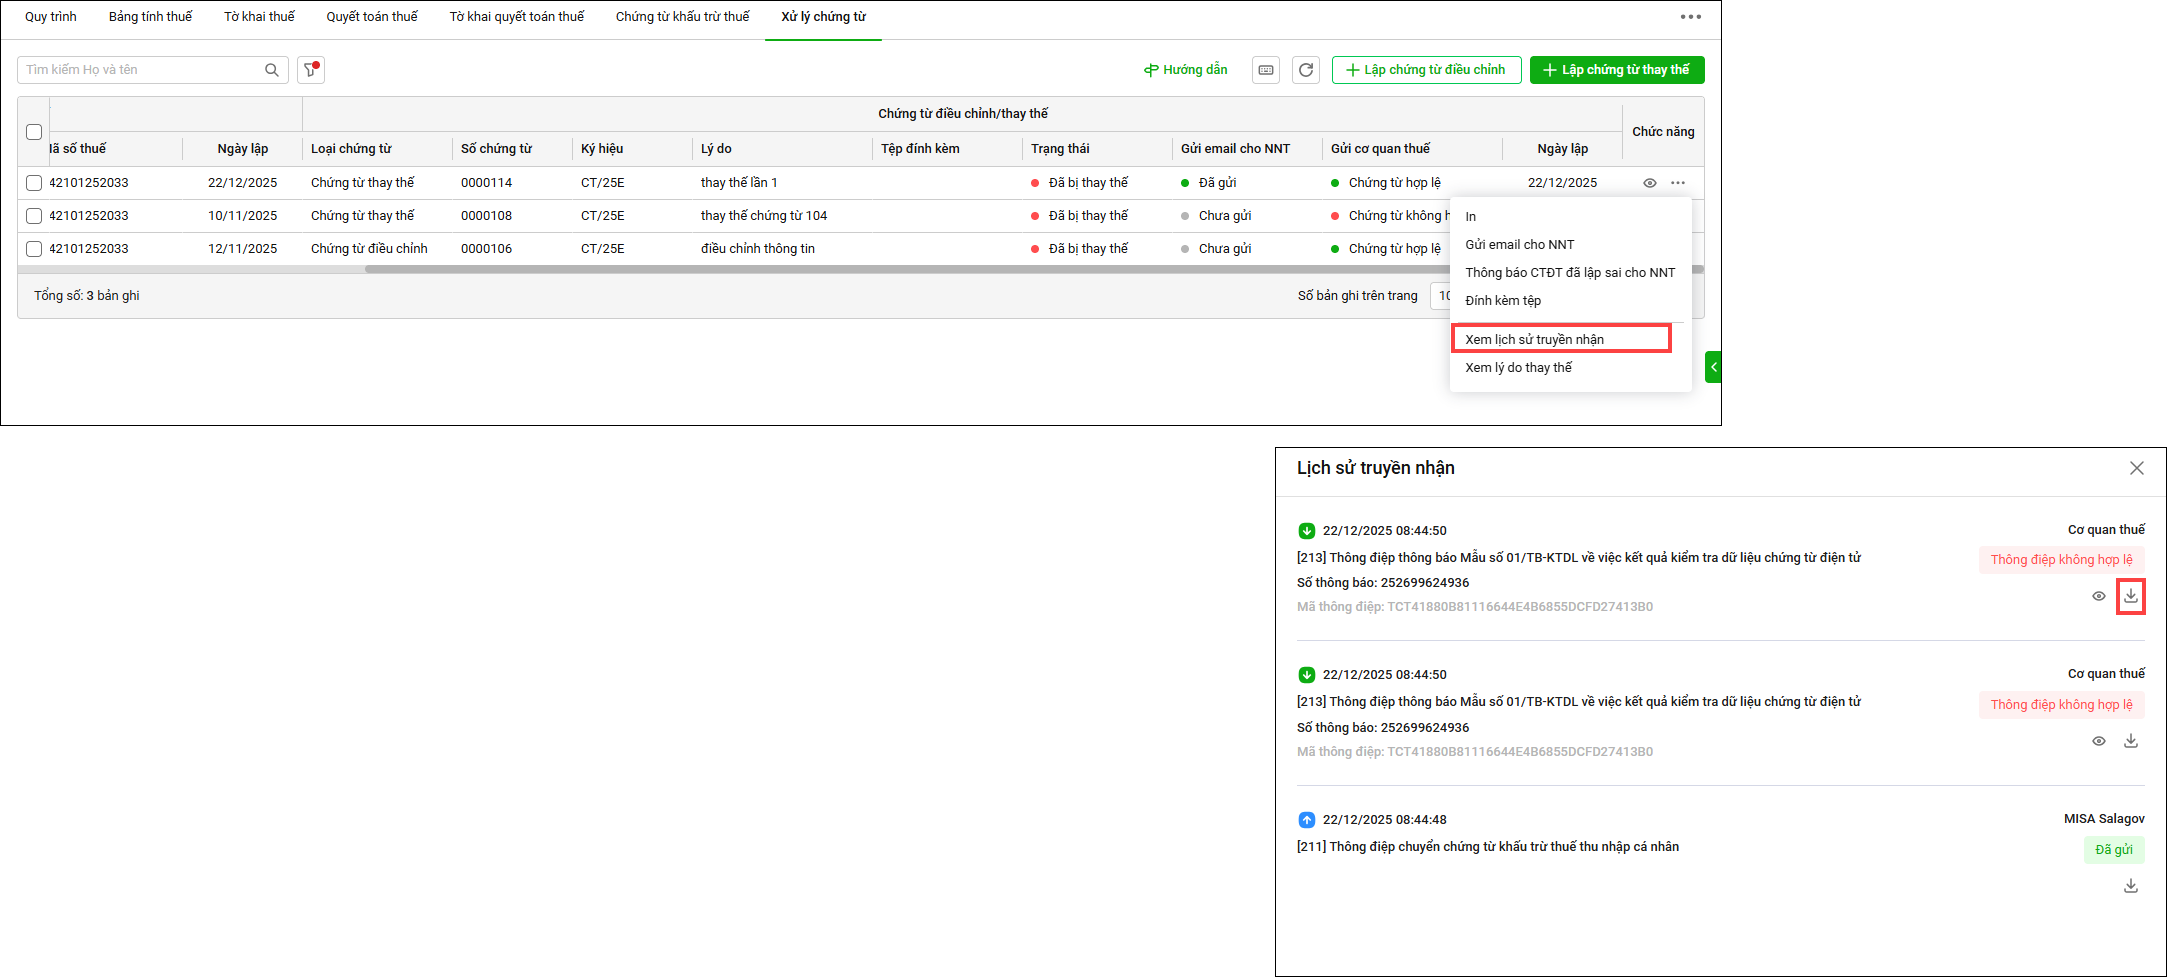View first row document with eye icon
2167x977 pixels.
coord(1649,183)
